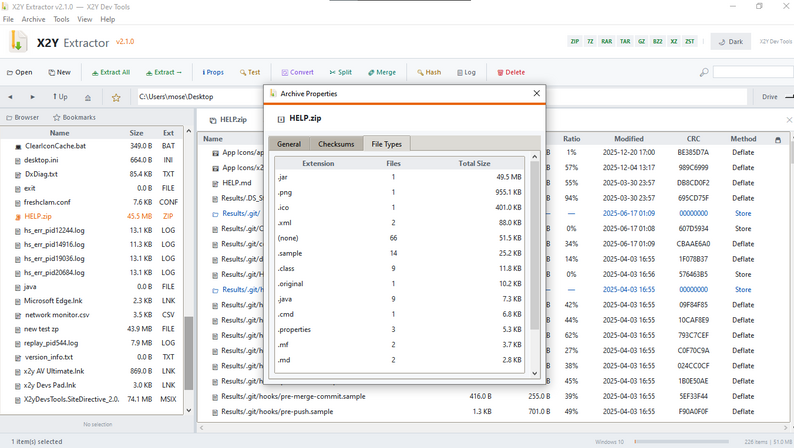Click the Merge toolbar button
The width and height of the screenshot is (794, 448).
click(382, 72)
